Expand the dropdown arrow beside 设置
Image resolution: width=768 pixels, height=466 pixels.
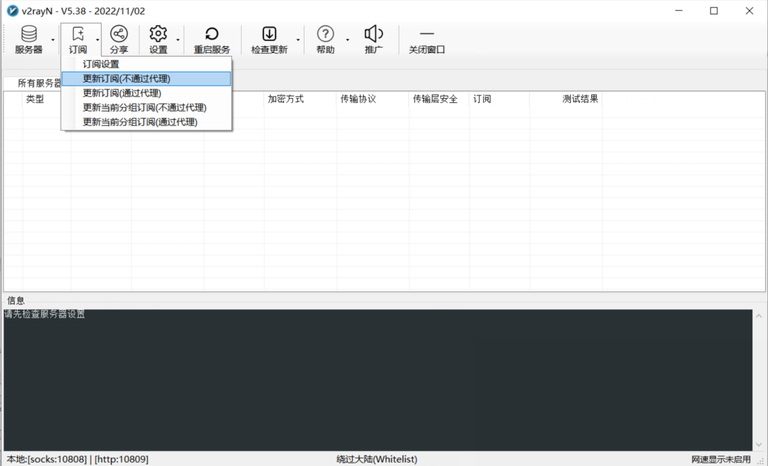(x=179, y=40)
